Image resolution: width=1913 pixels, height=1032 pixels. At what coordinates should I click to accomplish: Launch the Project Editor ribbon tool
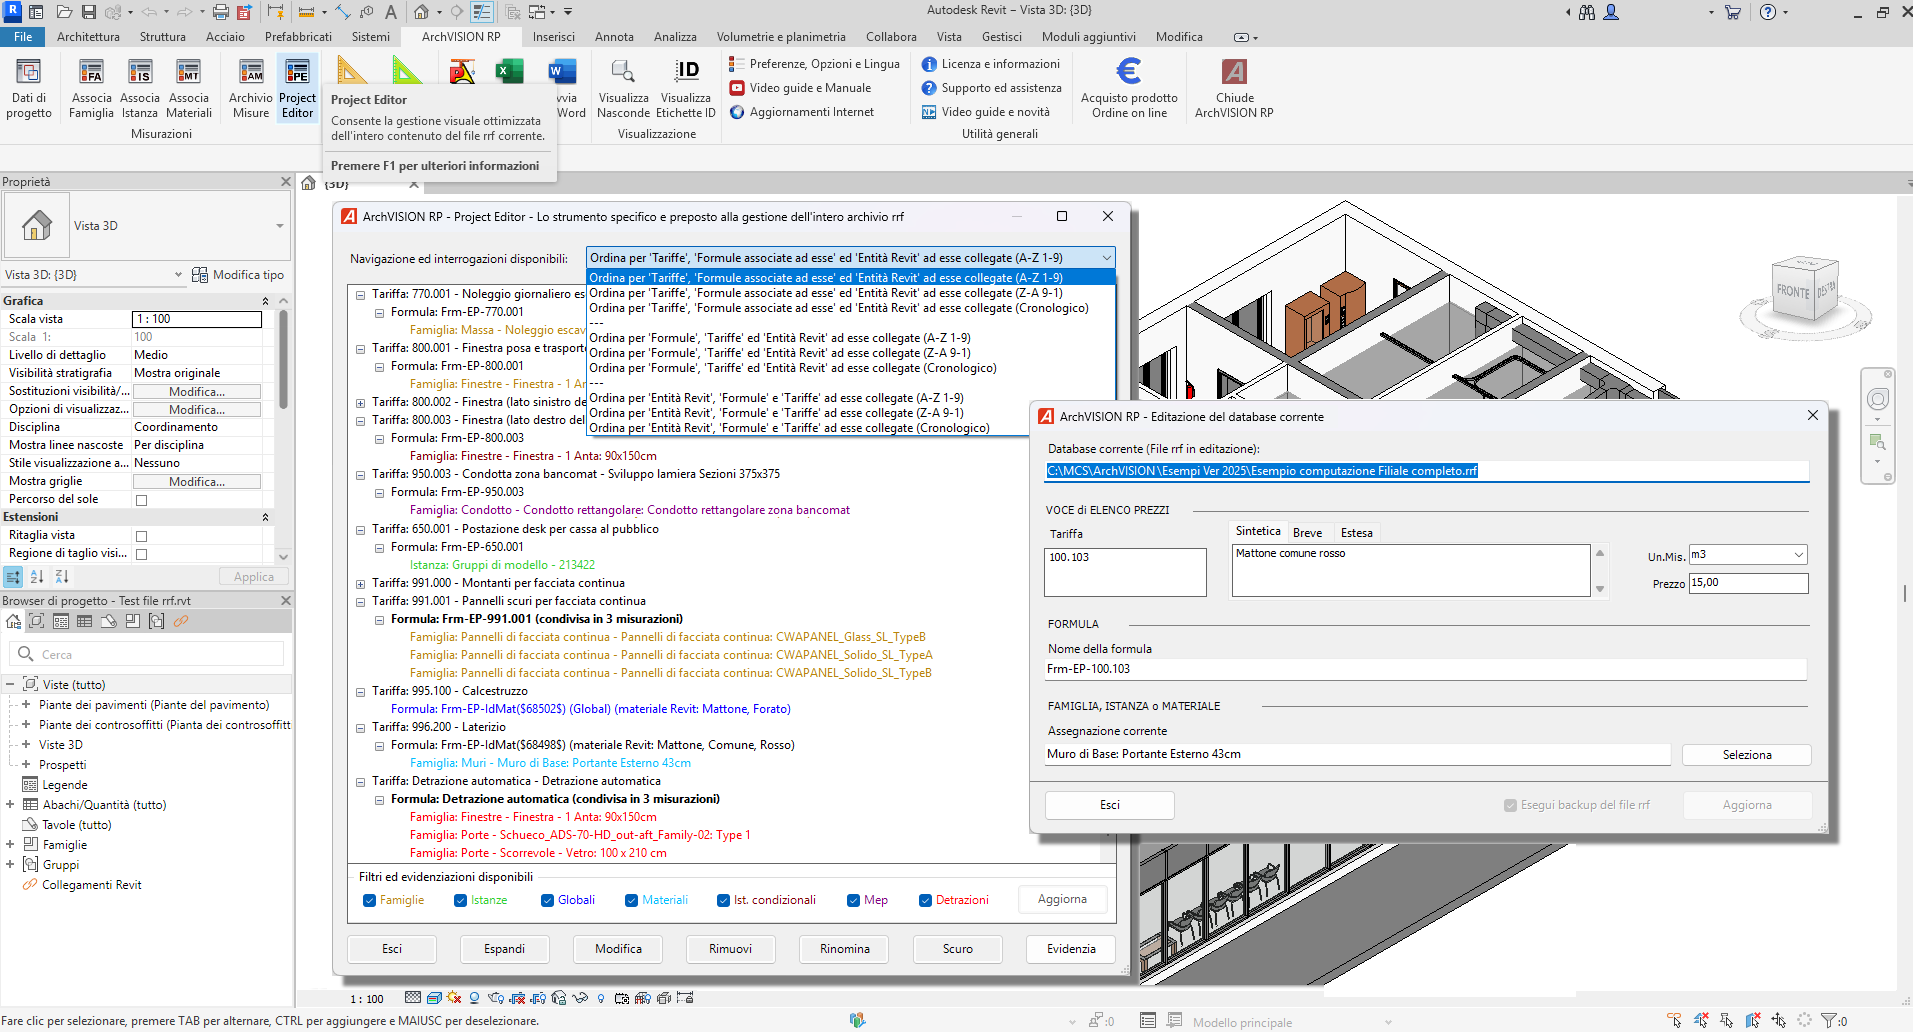297,88
